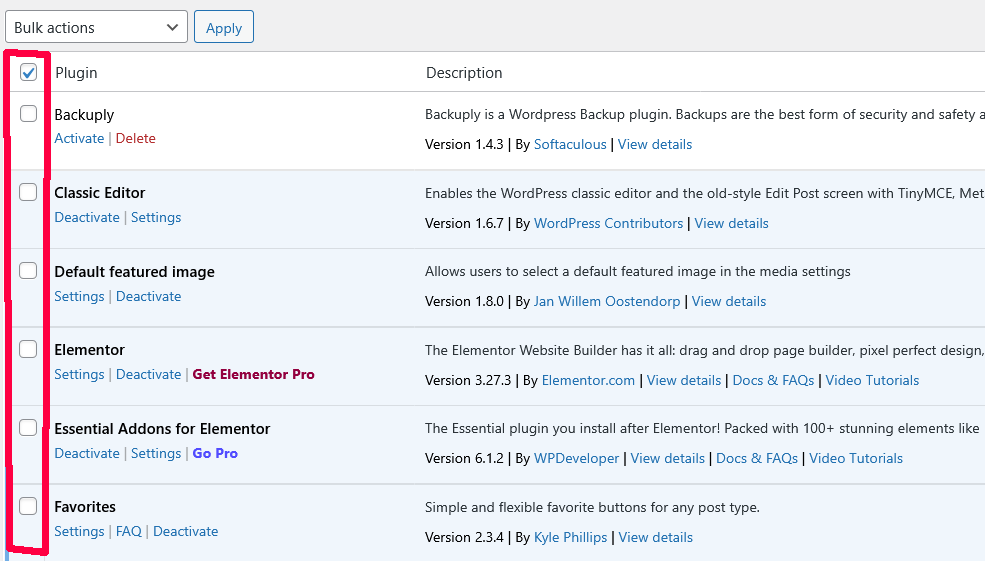The height and width of the screenshot is (561, 985).
Task: Open Softaculous author link
Action: tap(570, 144)
